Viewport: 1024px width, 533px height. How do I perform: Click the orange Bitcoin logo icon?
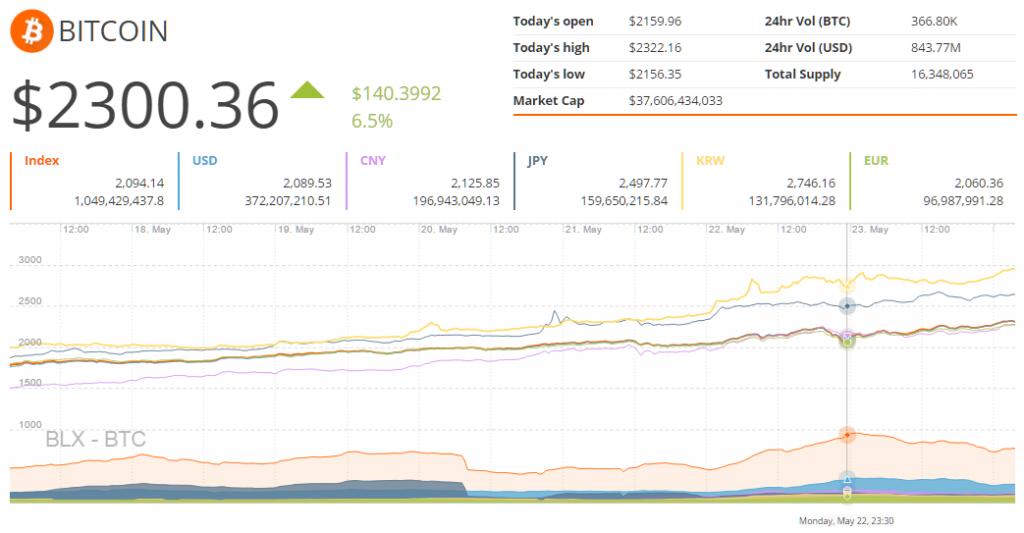tap(31, 31)
